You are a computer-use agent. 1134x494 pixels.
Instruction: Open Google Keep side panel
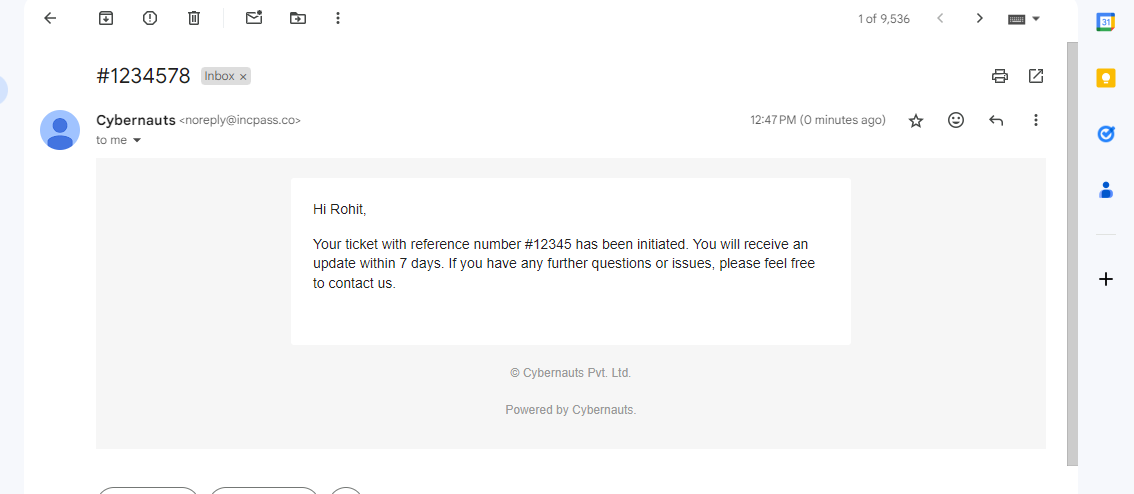point(1106,78)
